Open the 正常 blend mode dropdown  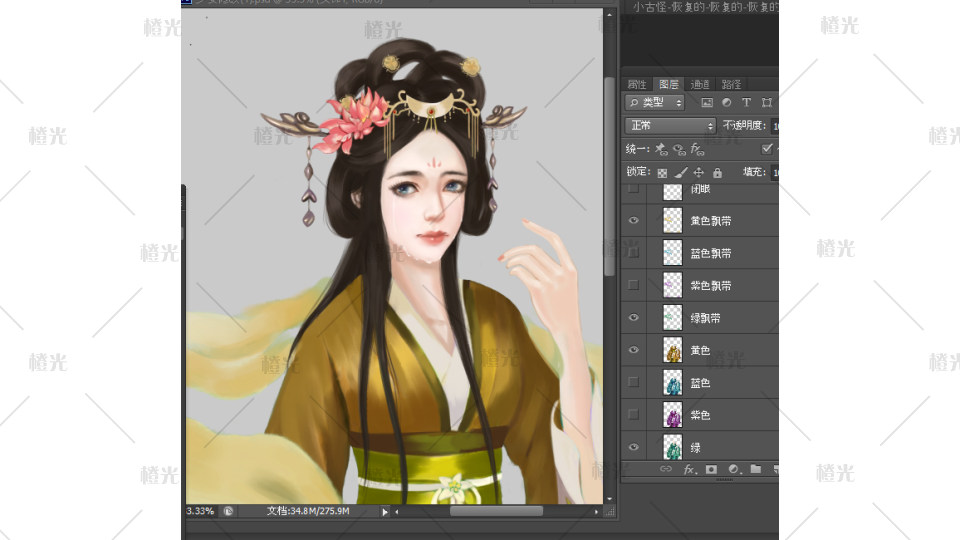pyautogui.click(x=670, y=126)
